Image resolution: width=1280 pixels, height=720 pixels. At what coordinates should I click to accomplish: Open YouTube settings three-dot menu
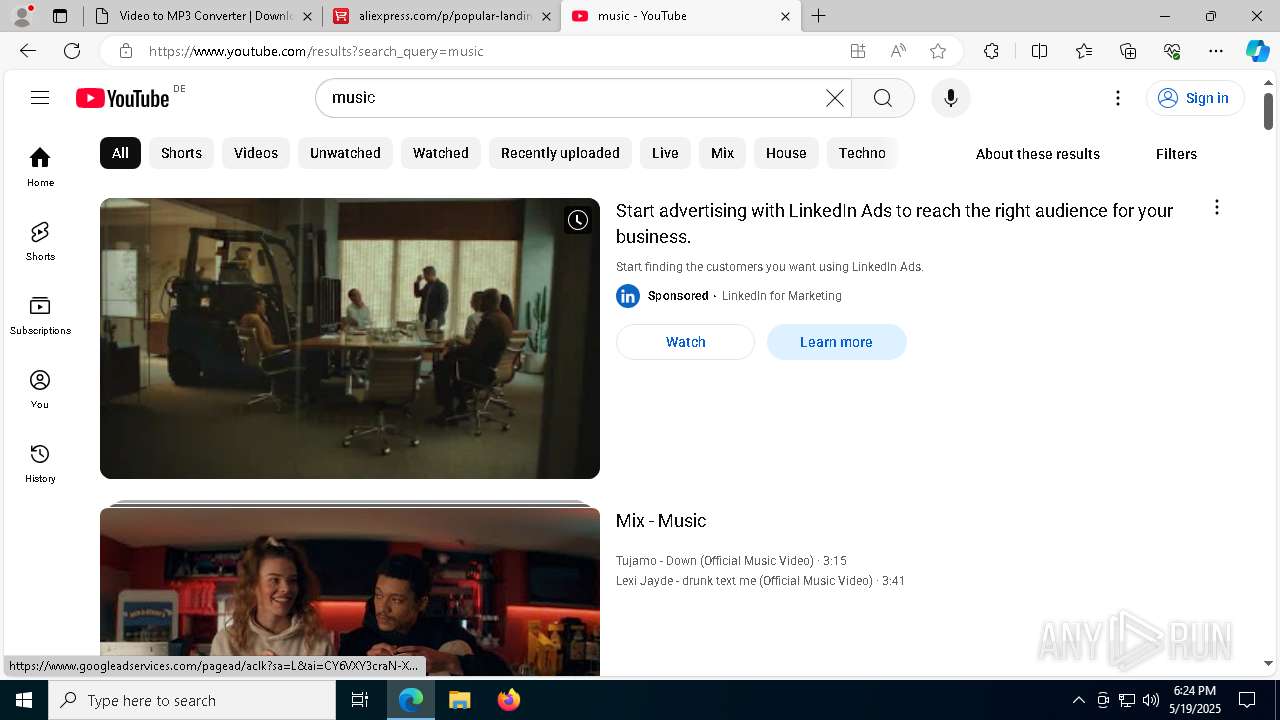(x=1118, y=98)
